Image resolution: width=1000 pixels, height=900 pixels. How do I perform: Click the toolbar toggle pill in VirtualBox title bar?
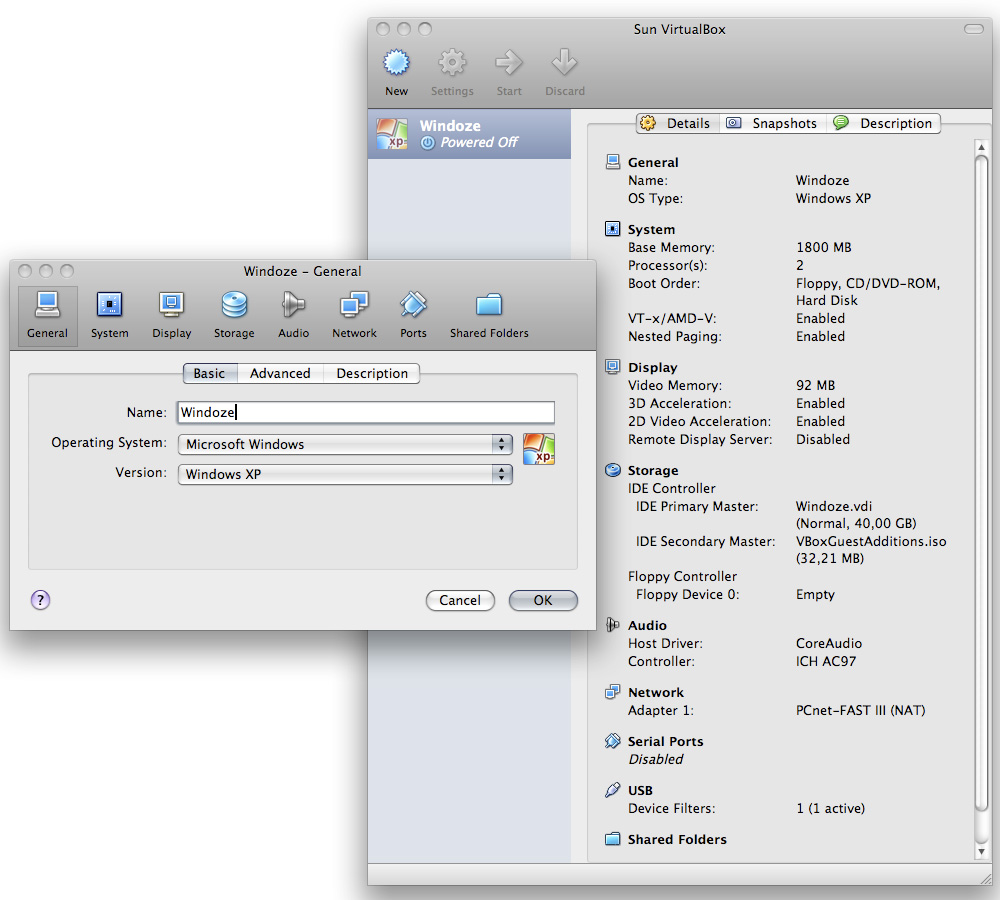point(974,29)
